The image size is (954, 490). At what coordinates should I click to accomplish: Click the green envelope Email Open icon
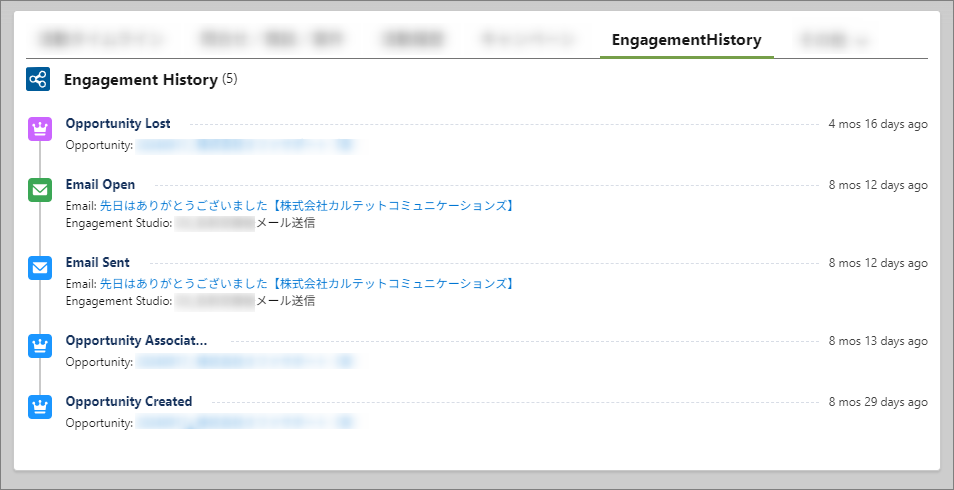pos(40,190)
